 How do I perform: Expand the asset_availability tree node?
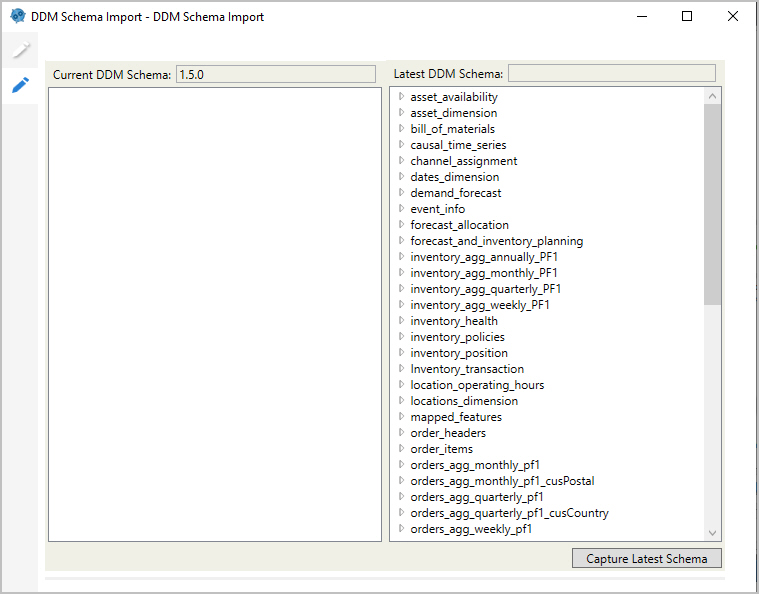click(401, 96)
